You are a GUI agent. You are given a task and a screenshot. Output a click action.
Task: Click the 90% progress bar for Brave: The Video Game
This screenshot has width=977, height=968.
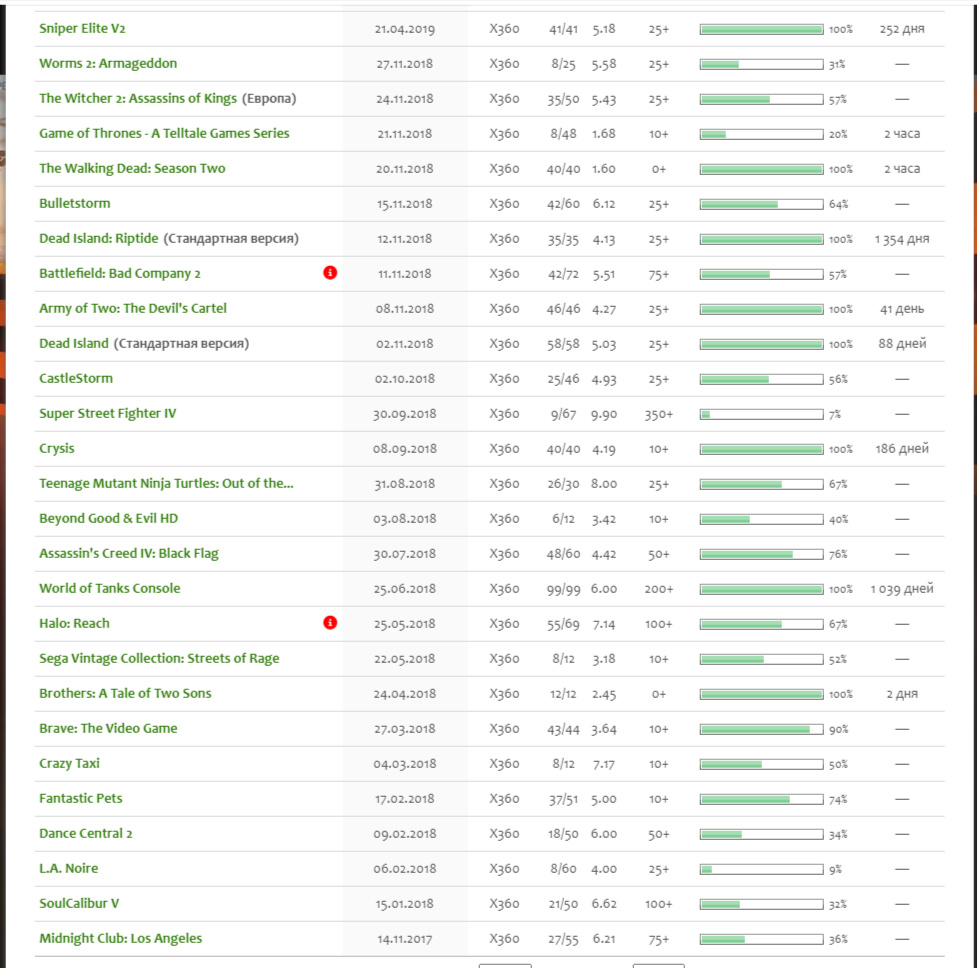[761, 729]
